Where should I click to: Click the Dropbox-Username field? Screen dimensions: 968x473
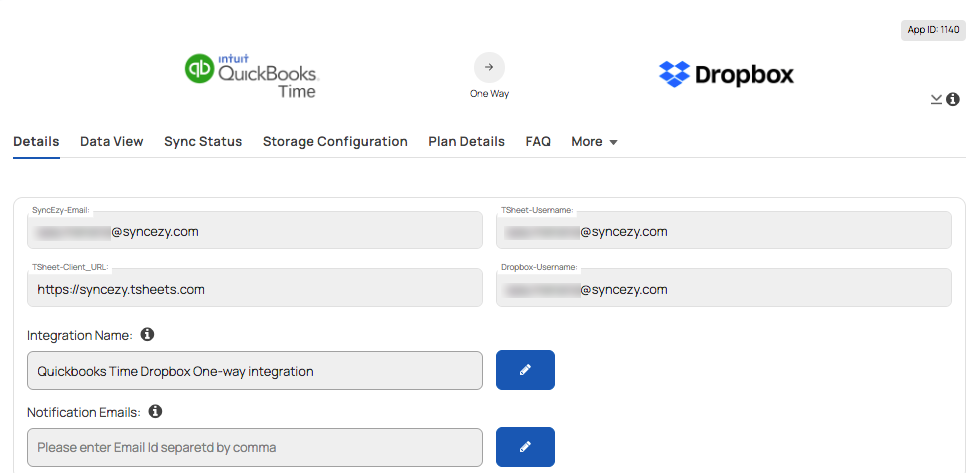(x=724, y=288)
